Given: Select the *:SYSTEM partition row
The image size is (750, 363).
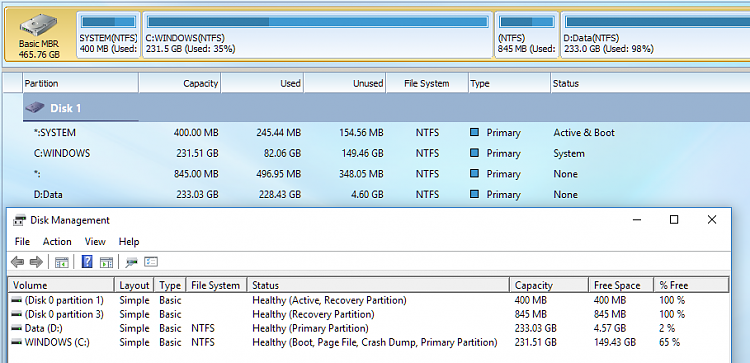Looking at the screenshot, I should [x=386, y=132].
